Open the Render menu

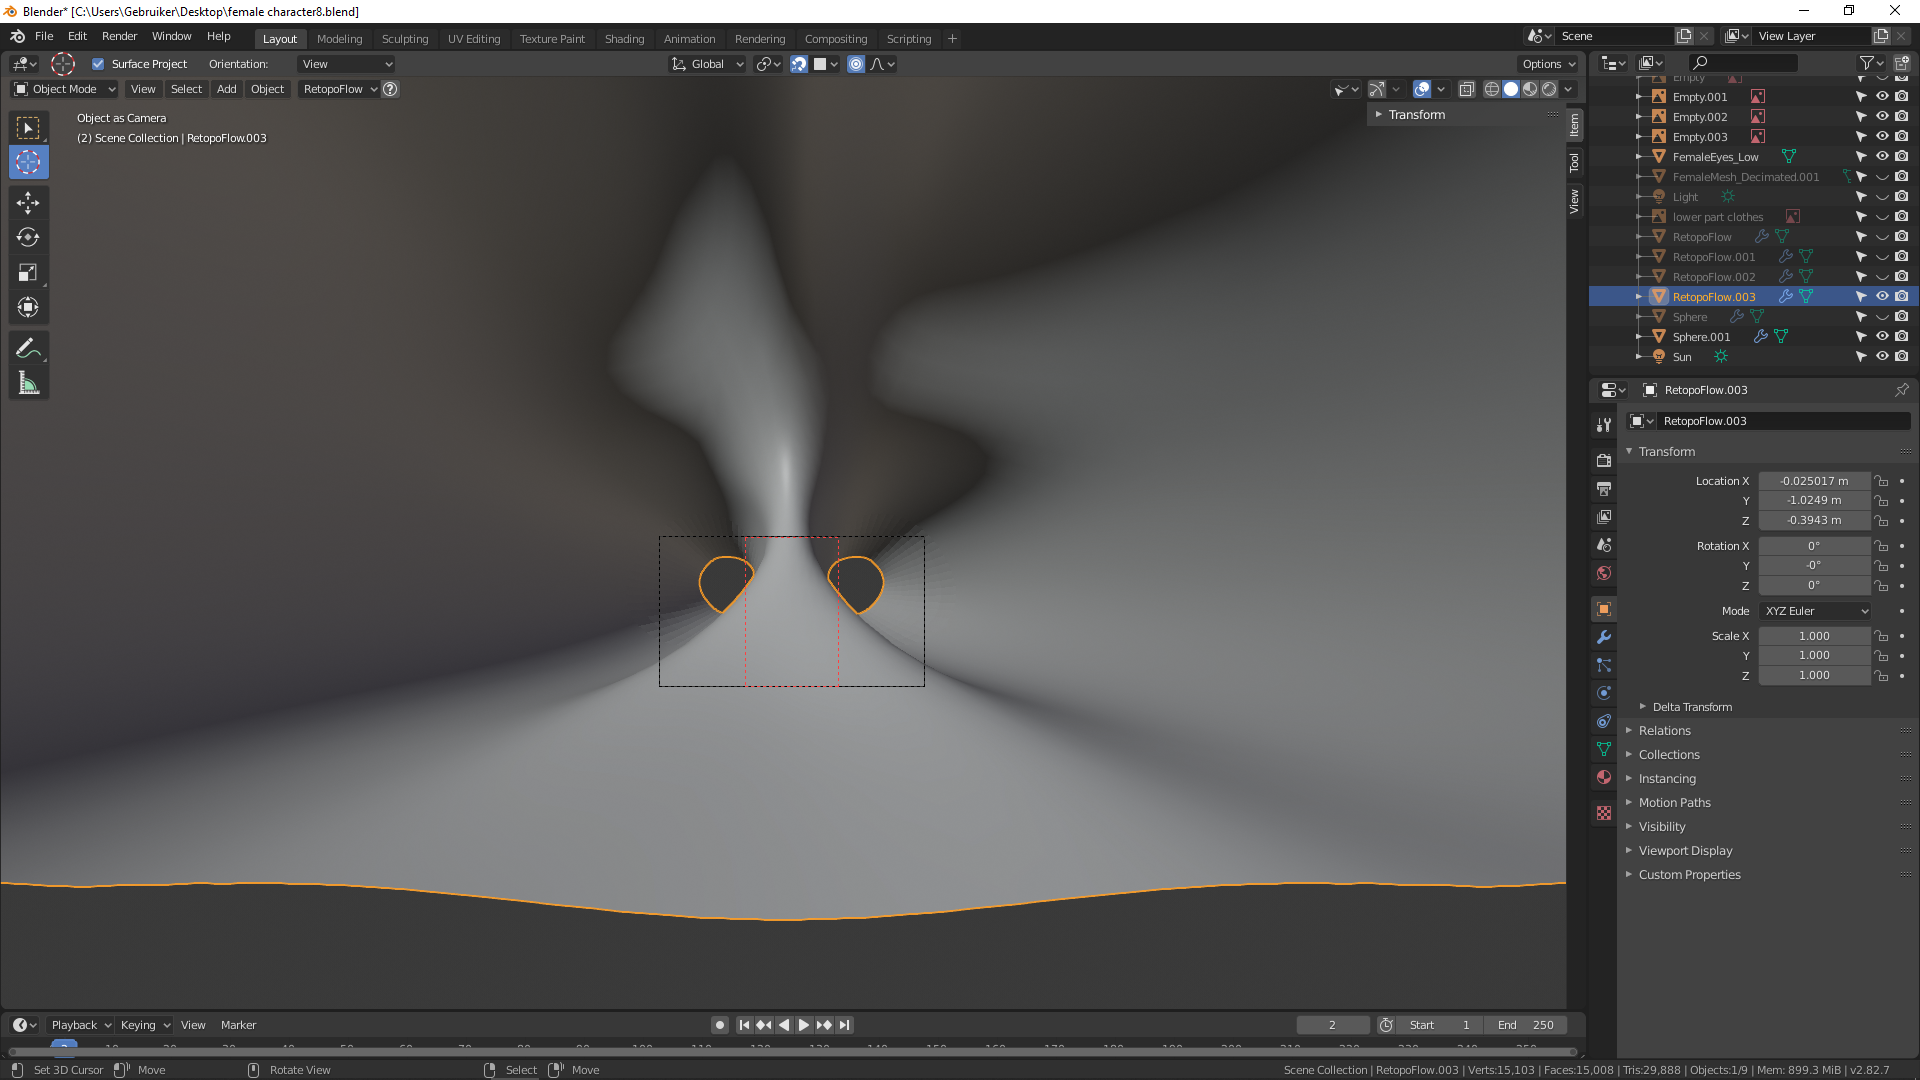click(119, 36)
